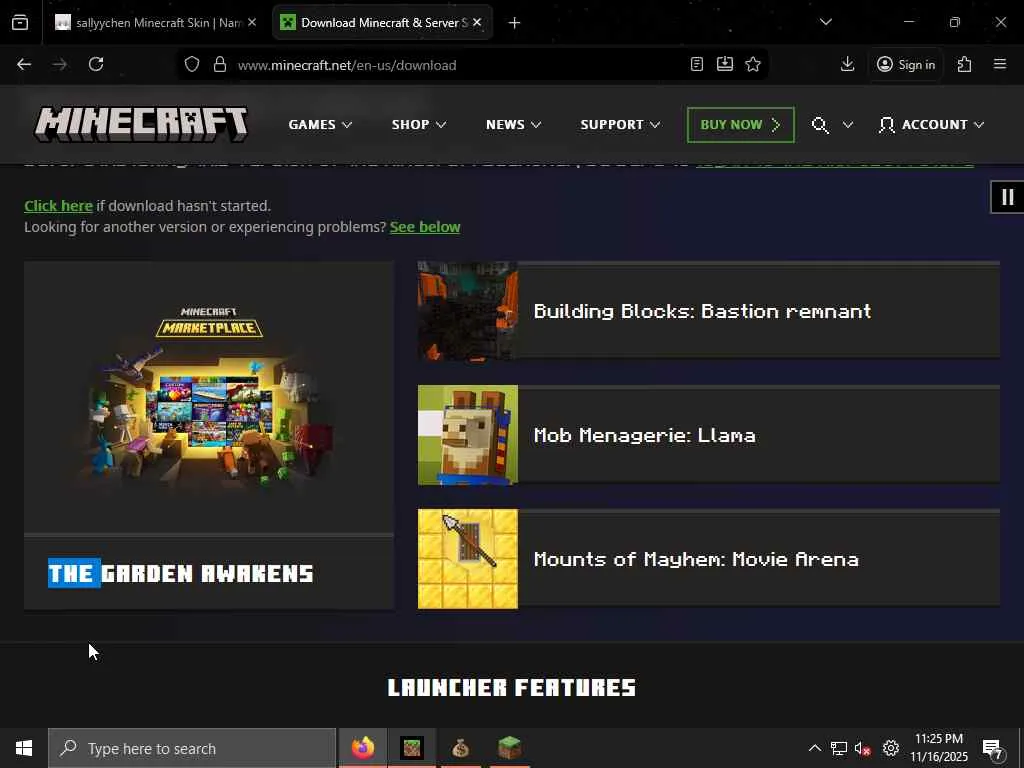The height and width of the screenshot is (768, 1024).
Task: Open the tracking protection shield icon
Action: (191, 64)
